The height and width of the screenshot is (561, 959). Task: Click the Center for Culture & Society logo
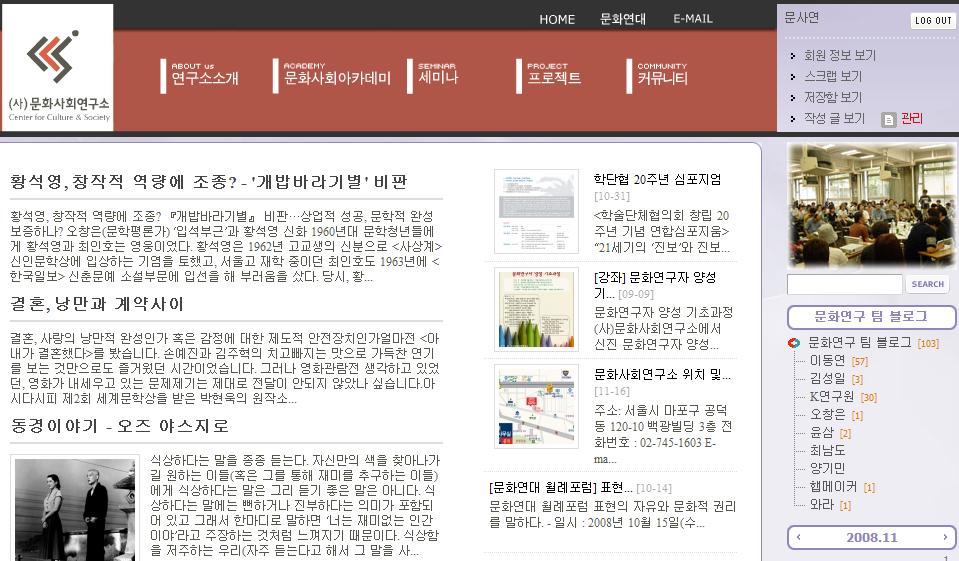(57, 68)
